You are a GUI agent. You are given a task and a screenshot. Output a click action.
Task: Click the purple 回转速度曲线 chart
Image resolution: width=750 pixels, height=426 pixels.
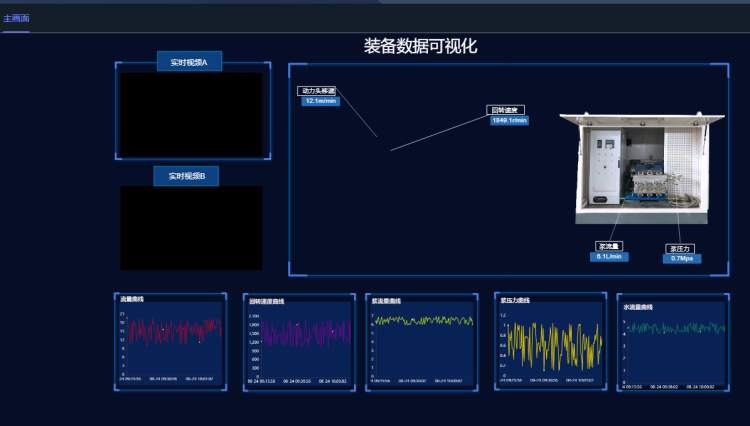(x=298, y=345)
